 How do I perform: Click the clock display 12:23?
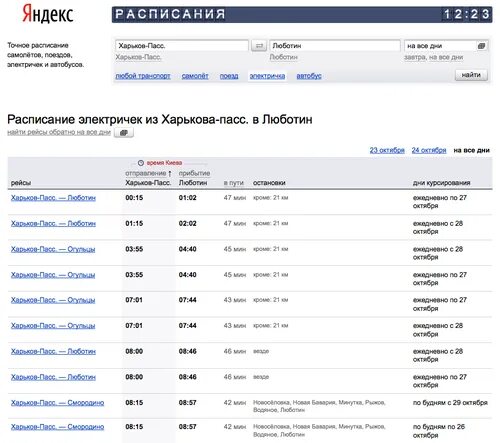coord(466,14)
